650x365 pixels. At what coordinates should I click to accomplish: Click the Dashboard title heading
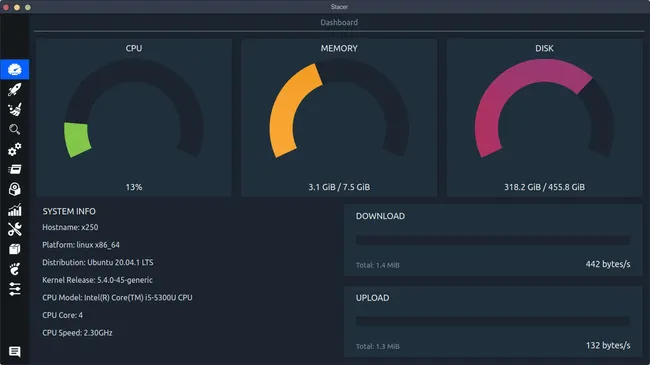(x=339, y=22)
